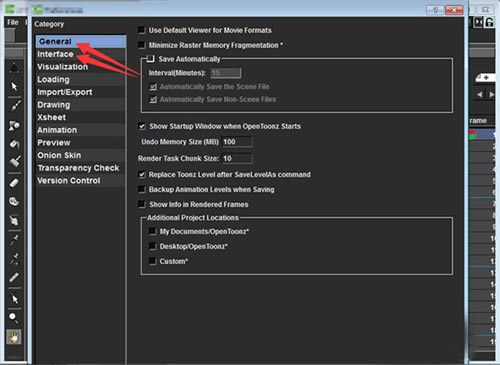Open the Visualization category

tap(81, 67)
